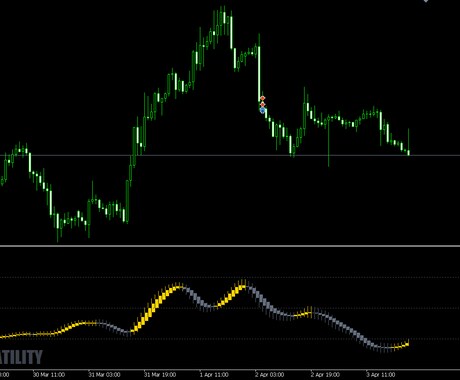Click the 31 Mar 19:00 time label
460x380 pixels.
(160, 375)
